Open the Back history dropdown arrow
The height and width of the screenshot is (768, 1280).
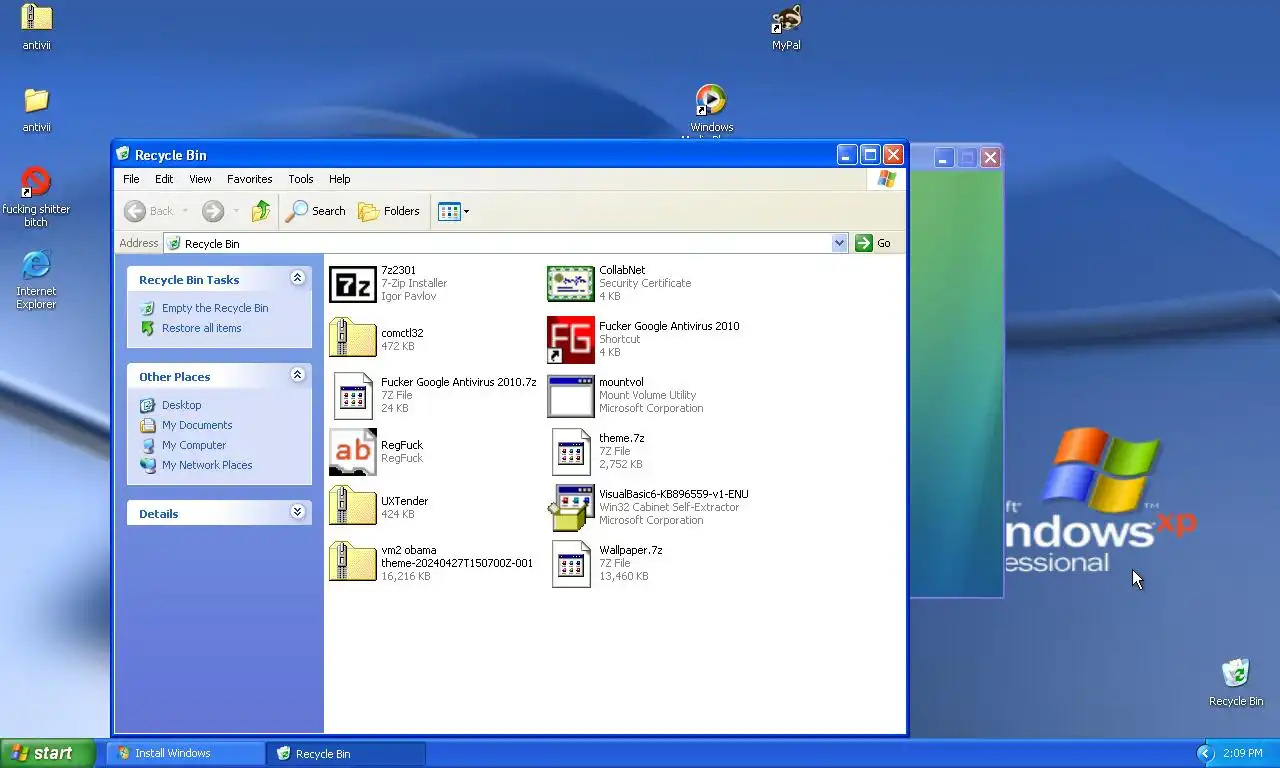click(x=185, y=211)
